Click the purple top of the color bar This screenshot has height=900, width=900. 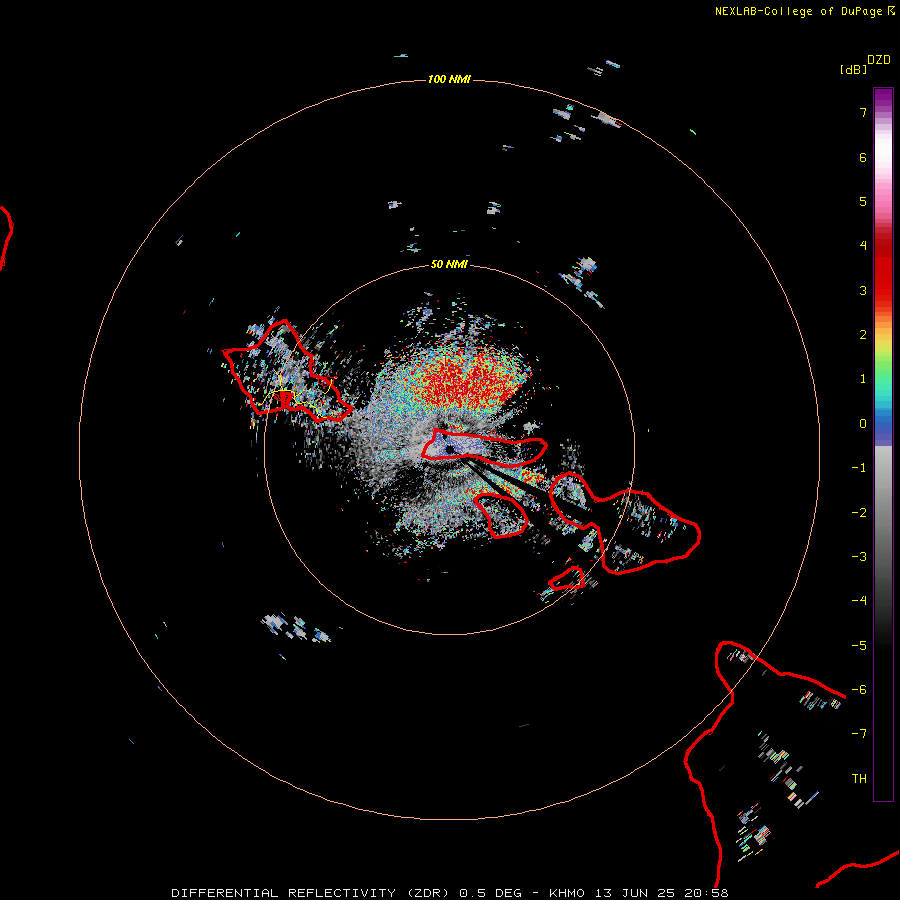click(883, 98)
